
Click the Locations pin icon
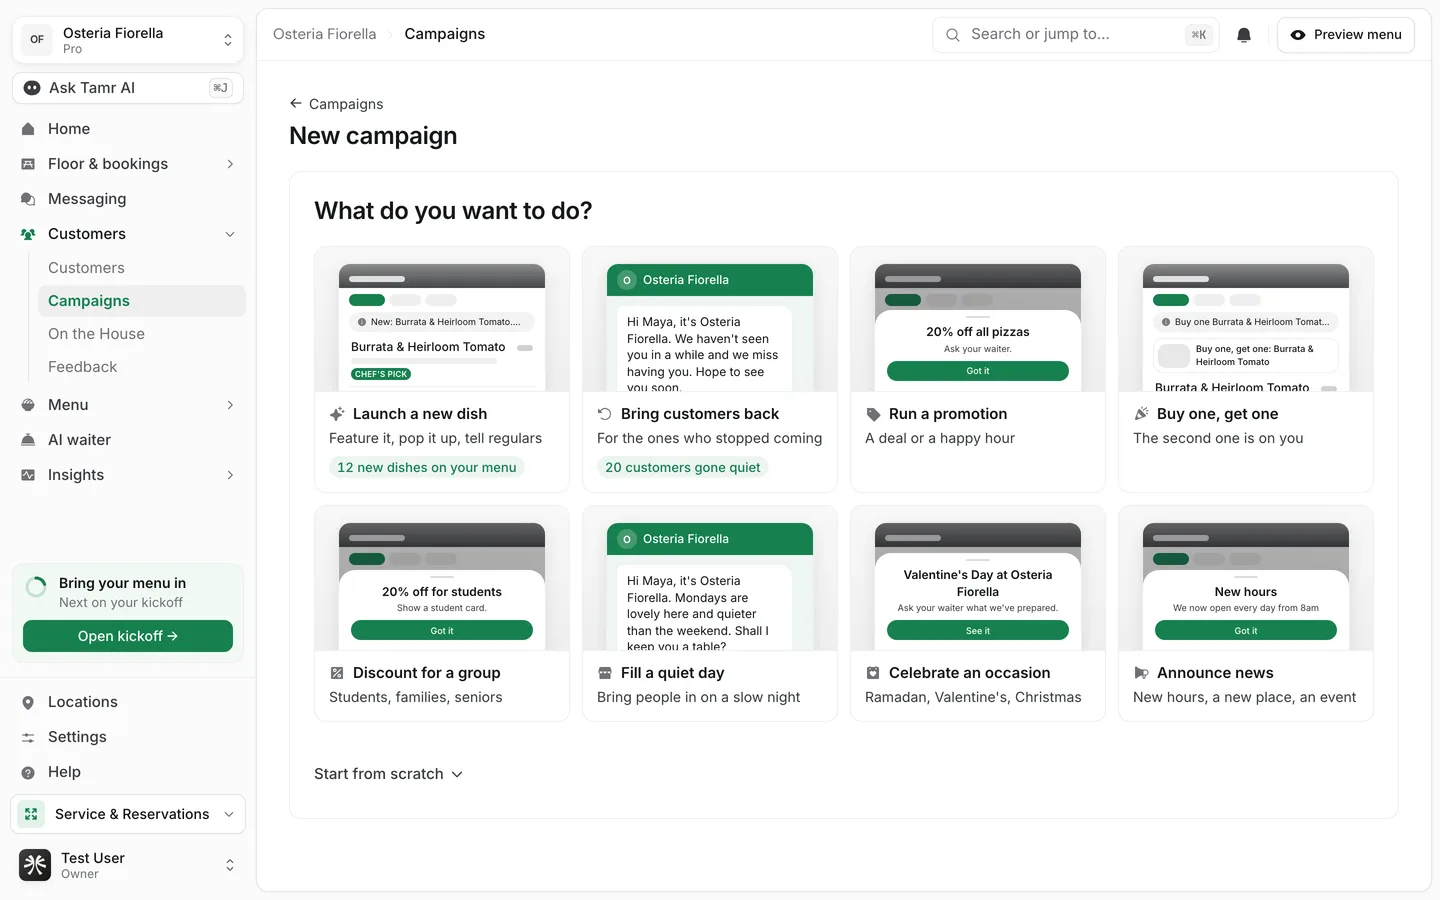pyautogui.click(x=28, y=702)
